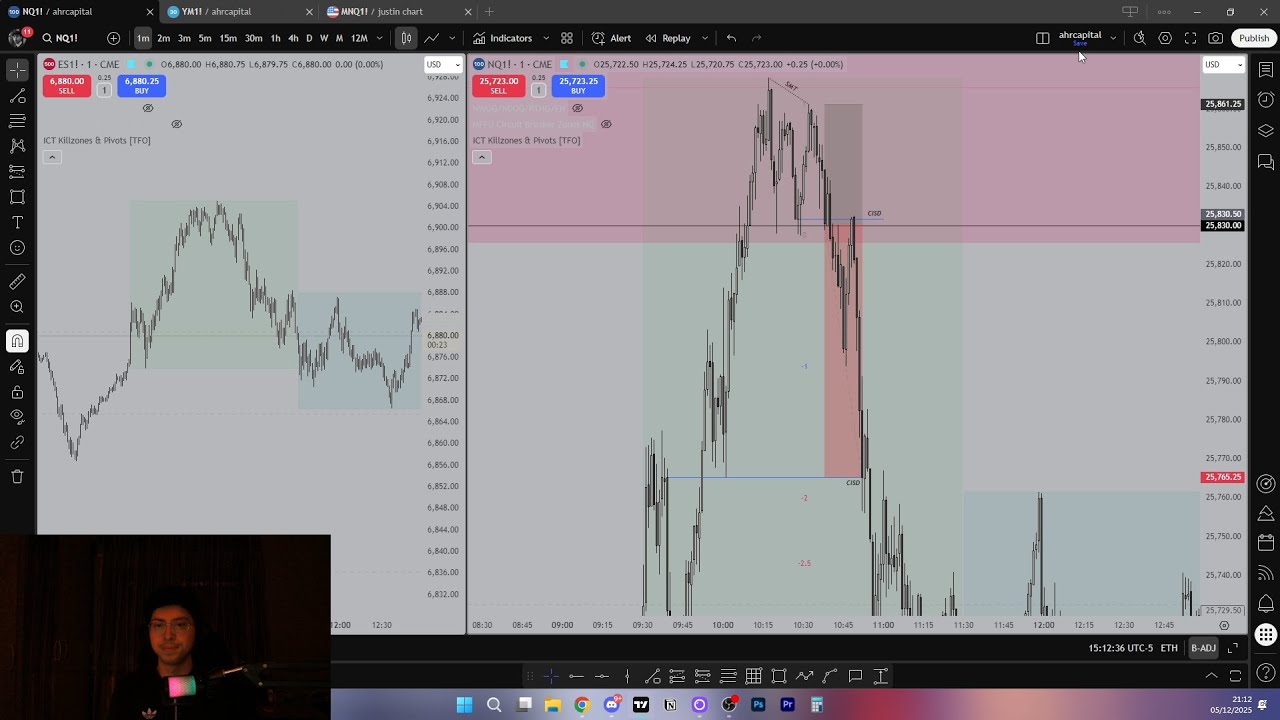Expand the timeframe interval dropdown arrow
The width and height of the screenshot is (1280, 720).
[x=379, y=38]
